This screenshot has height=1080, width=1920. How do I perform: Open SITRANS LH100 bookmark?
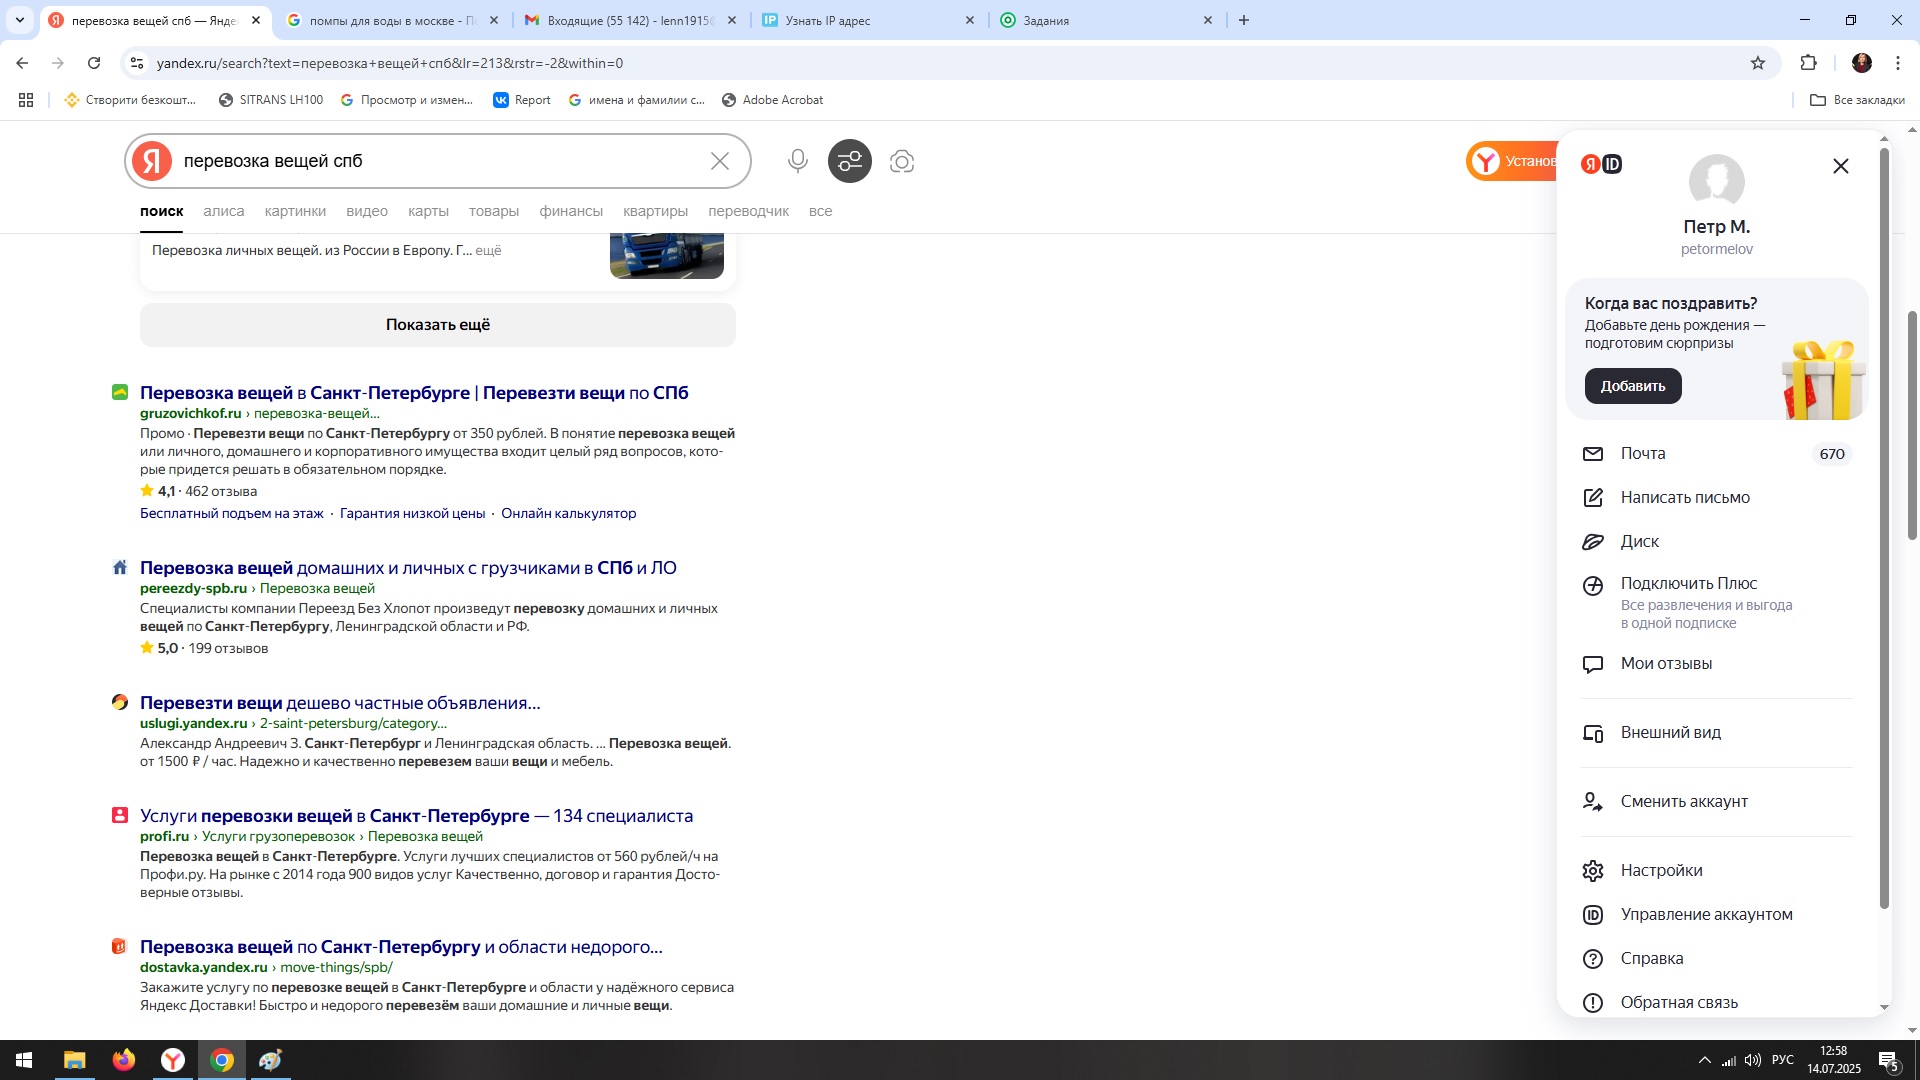click(x=271, y=100)
